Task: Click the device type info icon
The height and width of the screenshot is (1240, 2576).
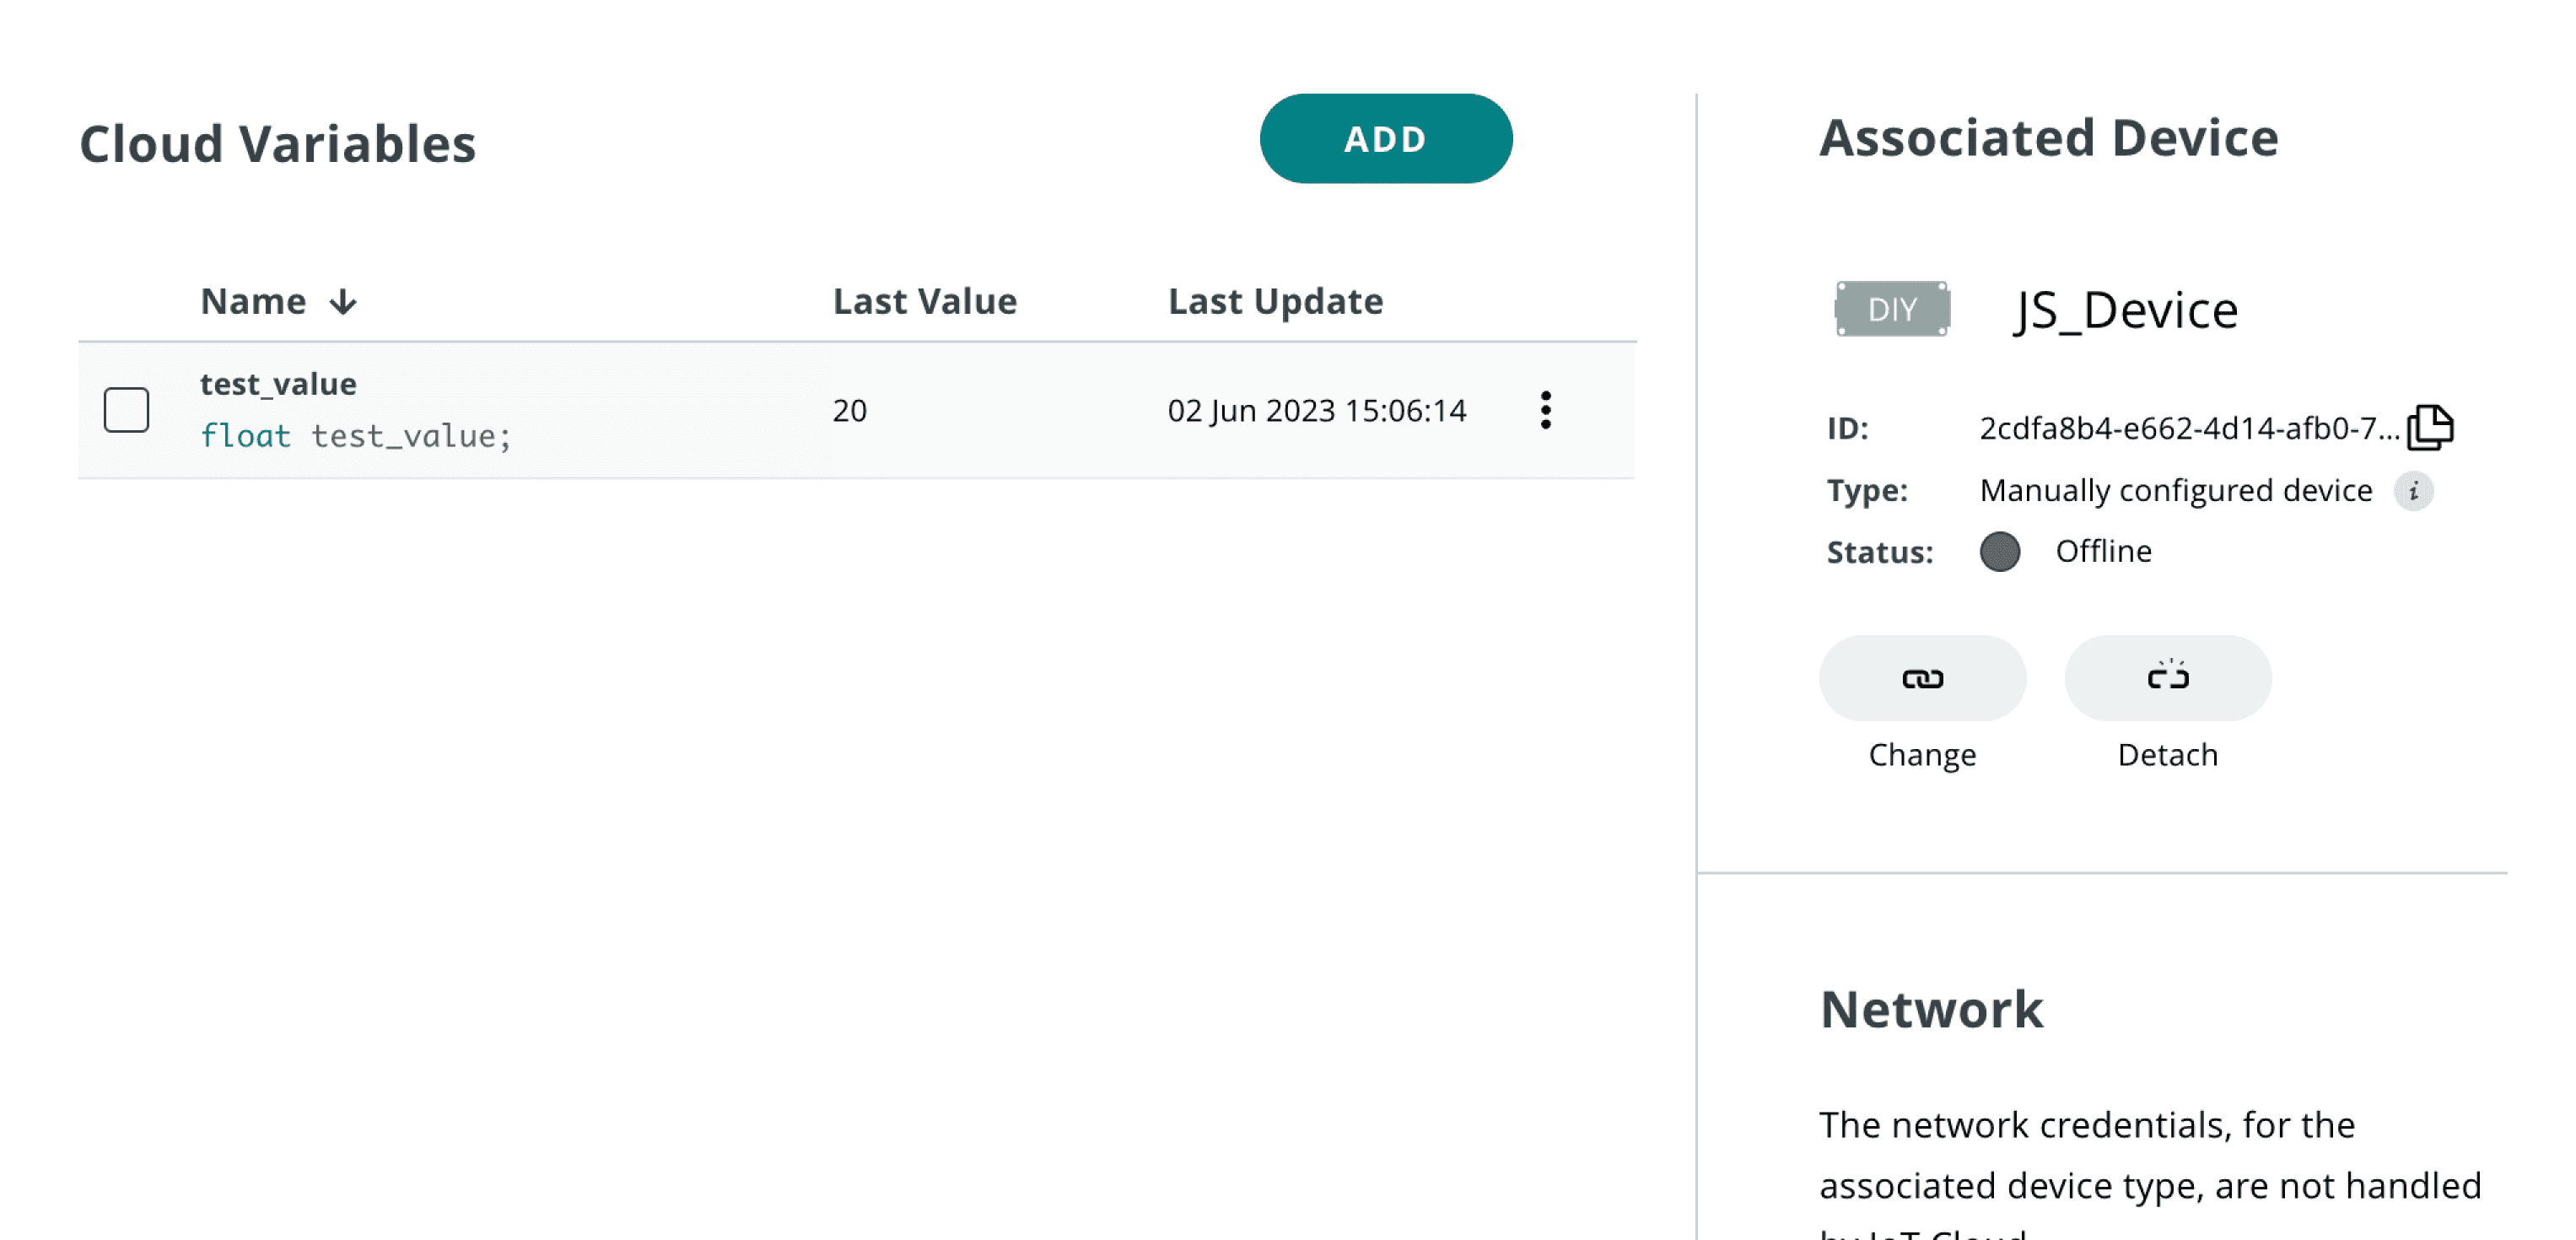Action: coord(2413,491)
